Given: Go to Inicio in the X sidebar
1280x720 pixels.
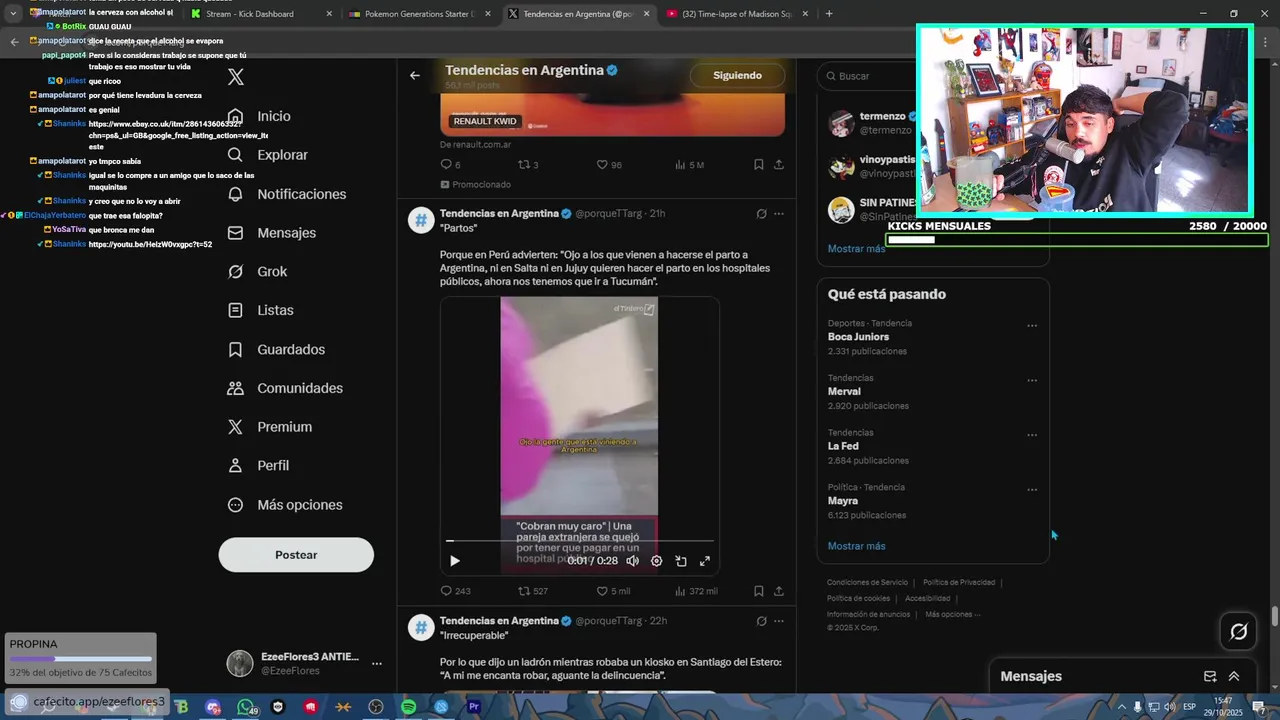Looking at the screenshot, I should coord(259,116).
